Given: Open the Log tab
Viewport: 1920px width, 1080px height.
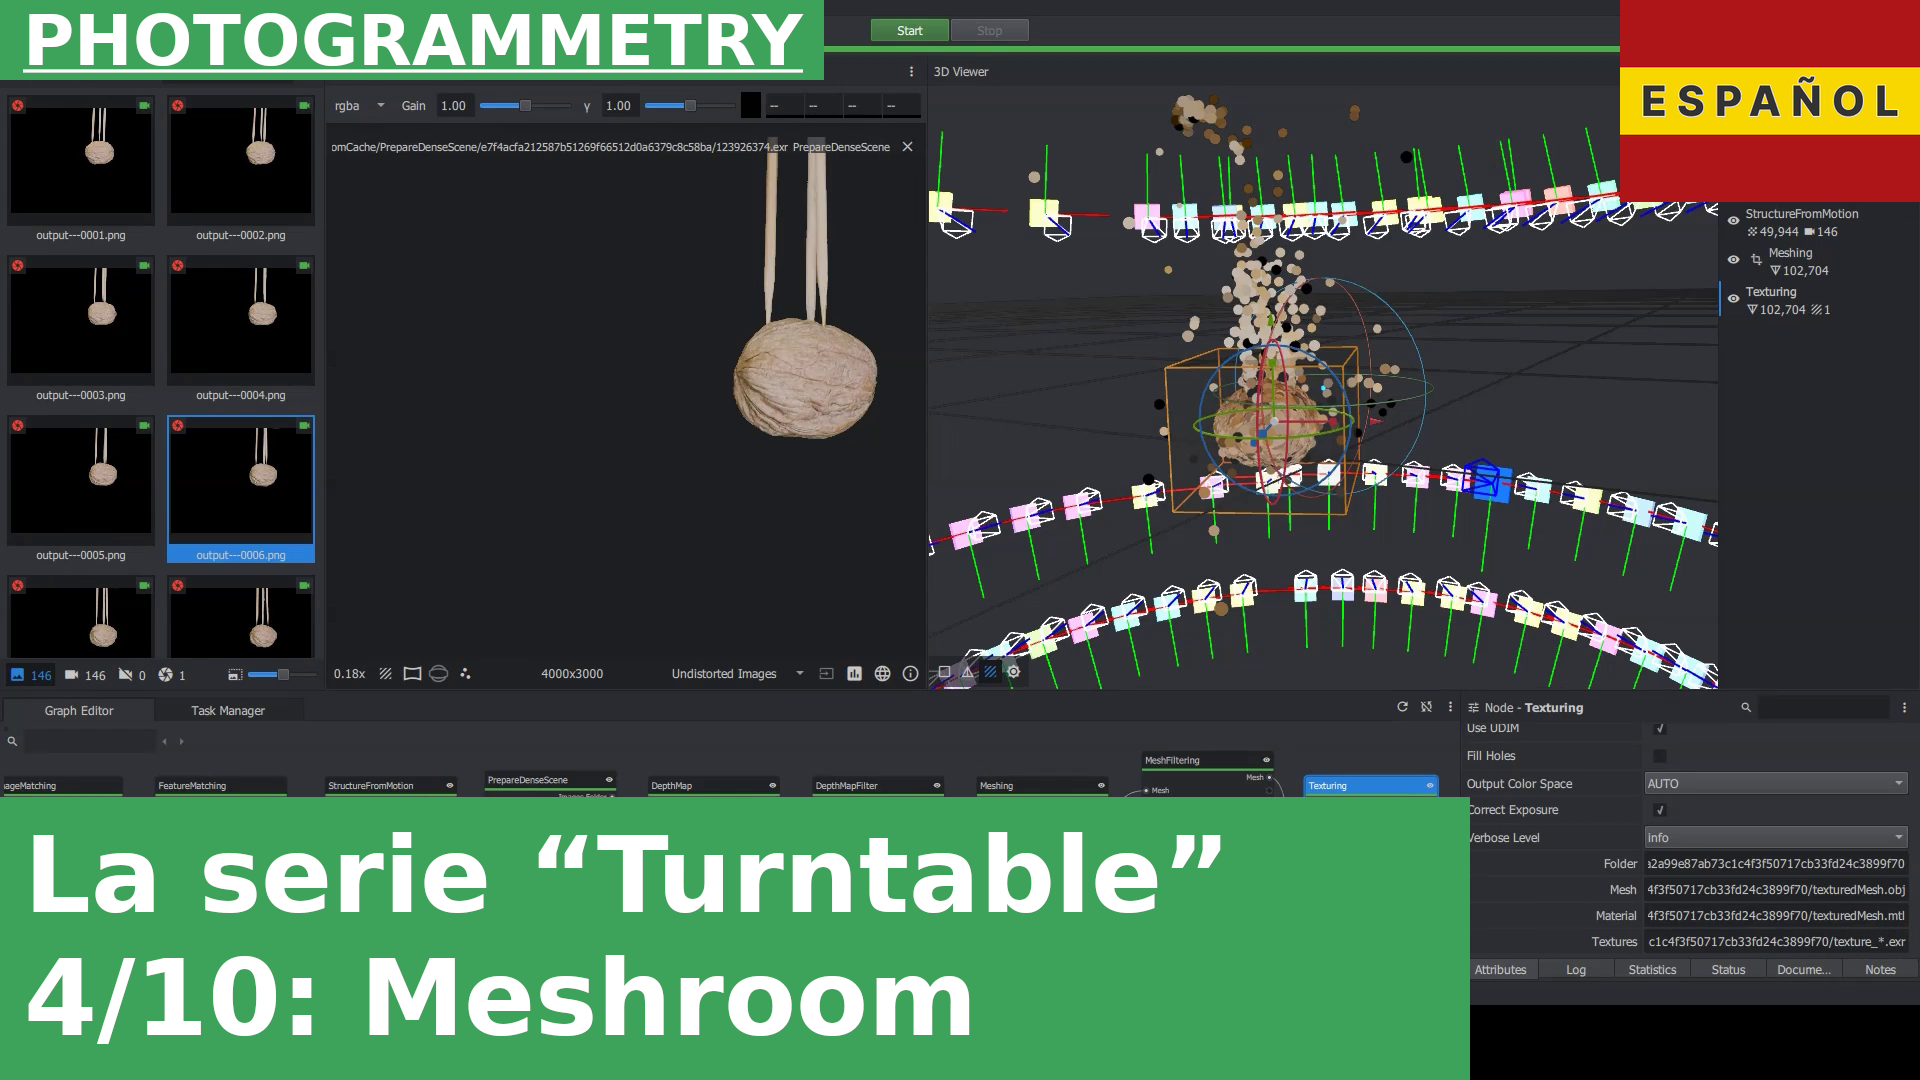Looking at the screenshot, I should (1576, 970).
